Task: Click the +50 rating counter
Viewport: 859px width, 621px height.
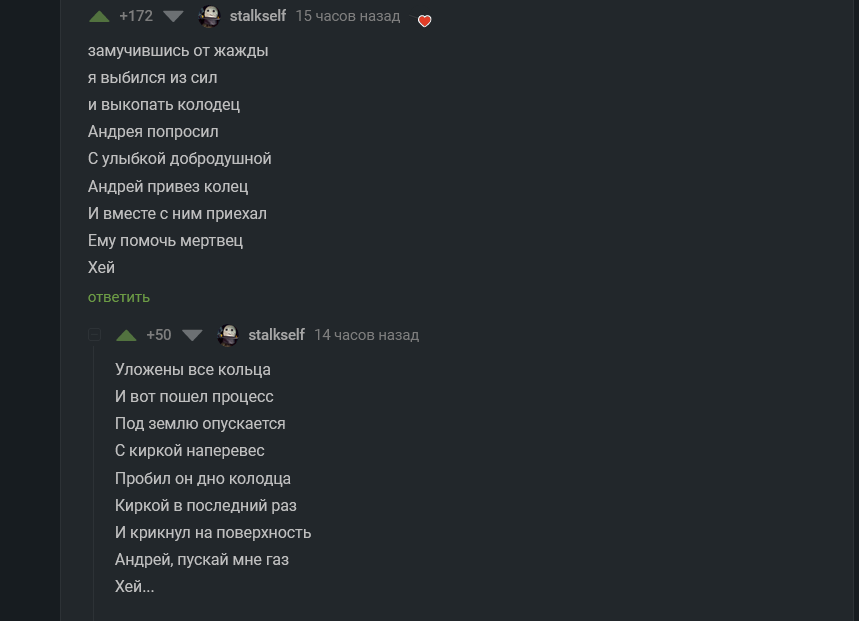Action: [x=159, y=335]
